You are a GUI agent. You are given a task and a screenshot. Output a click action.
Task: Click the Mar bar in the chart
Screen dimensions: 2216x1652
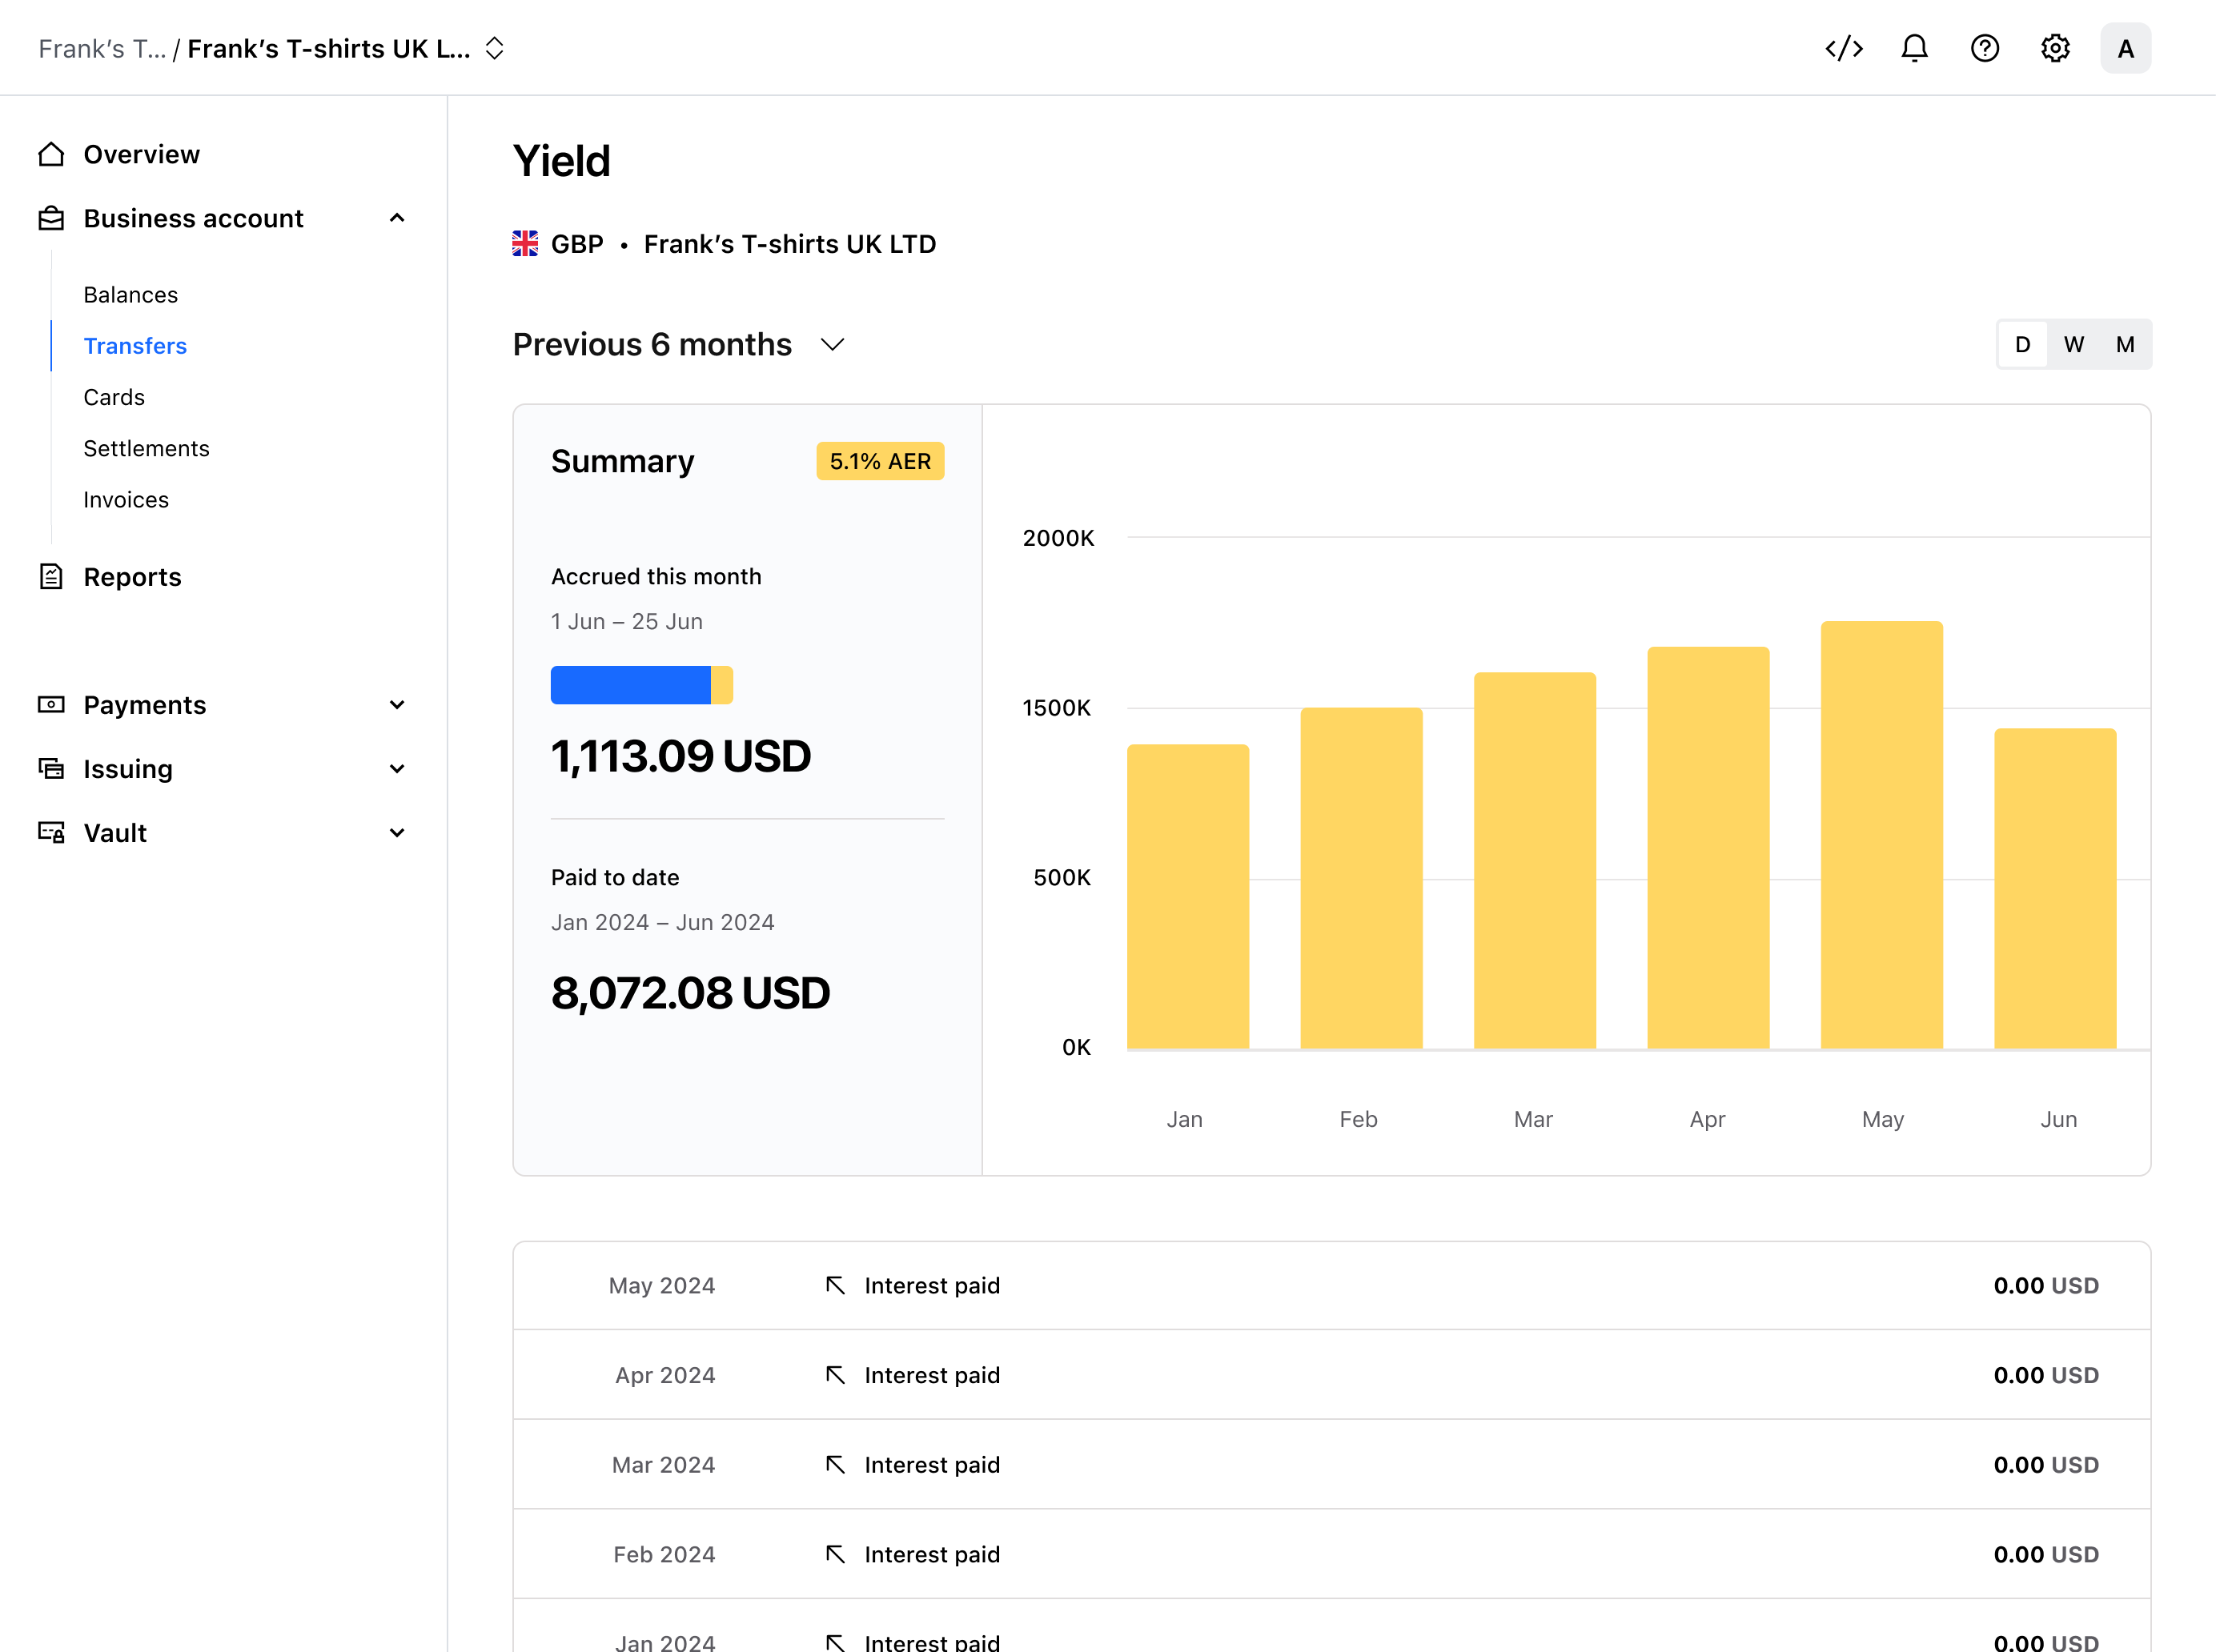1535,860
